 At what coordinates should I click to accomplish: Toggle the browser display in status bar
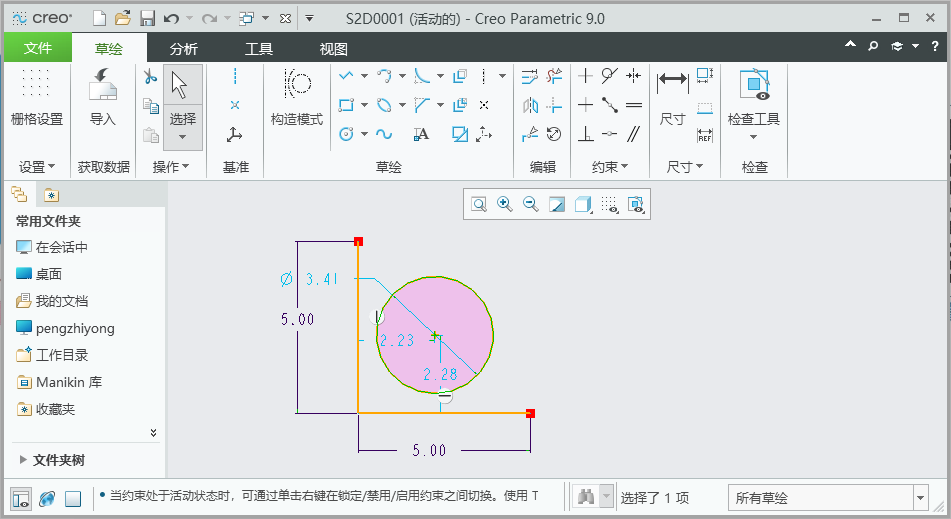pos(47,498)
